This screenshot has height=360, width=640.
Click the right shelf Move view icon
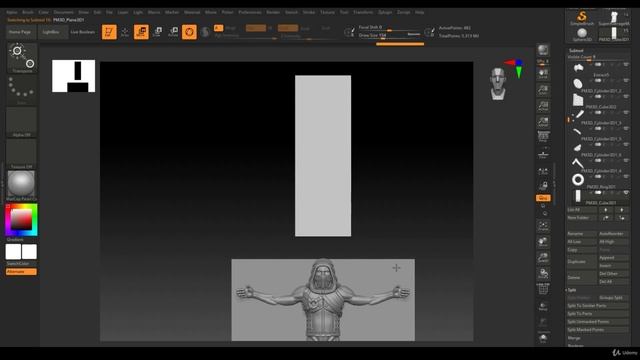tap(543, 242)
